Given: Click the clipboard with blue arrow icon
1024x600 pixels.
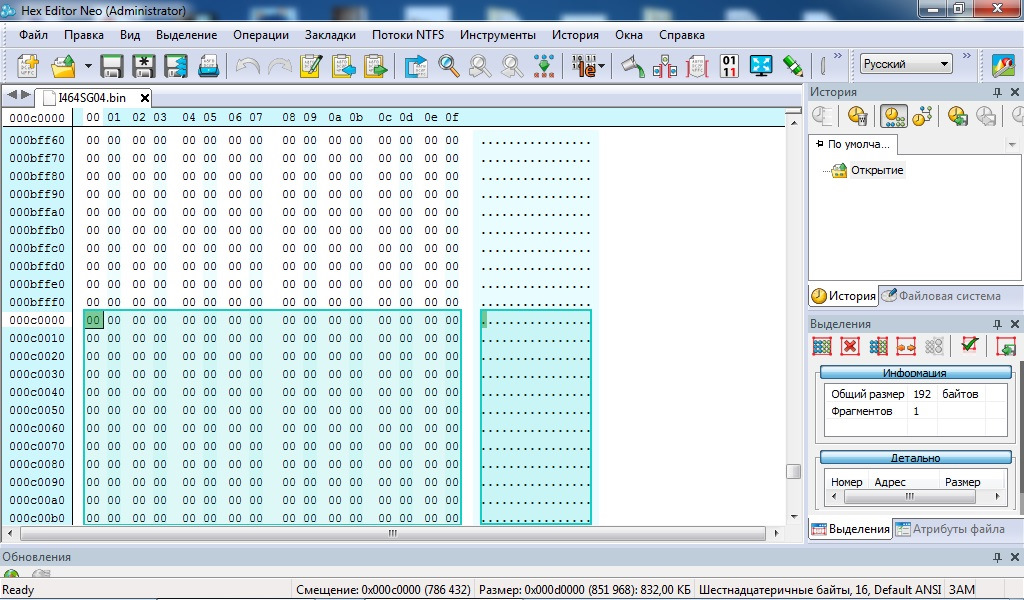Looking at the screenshot, I should (x=344, y=66).
